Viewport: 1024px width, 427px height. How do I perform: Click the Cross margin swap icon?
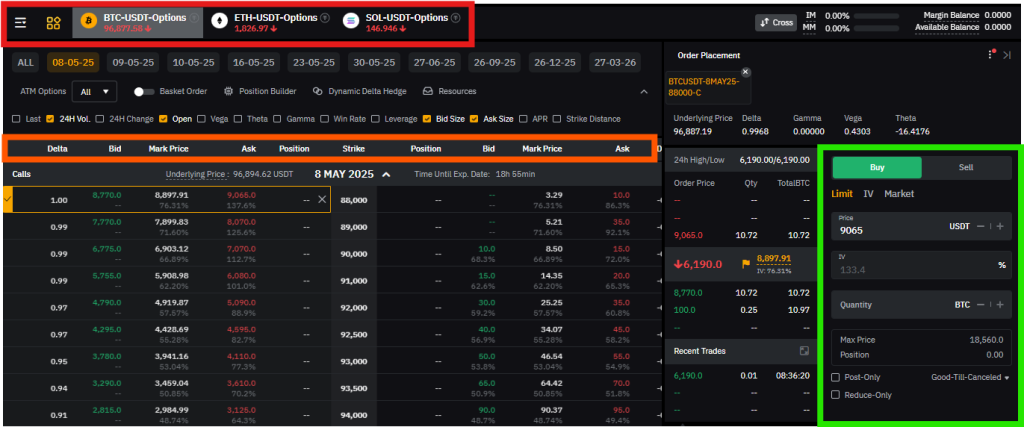coord(765,22)
